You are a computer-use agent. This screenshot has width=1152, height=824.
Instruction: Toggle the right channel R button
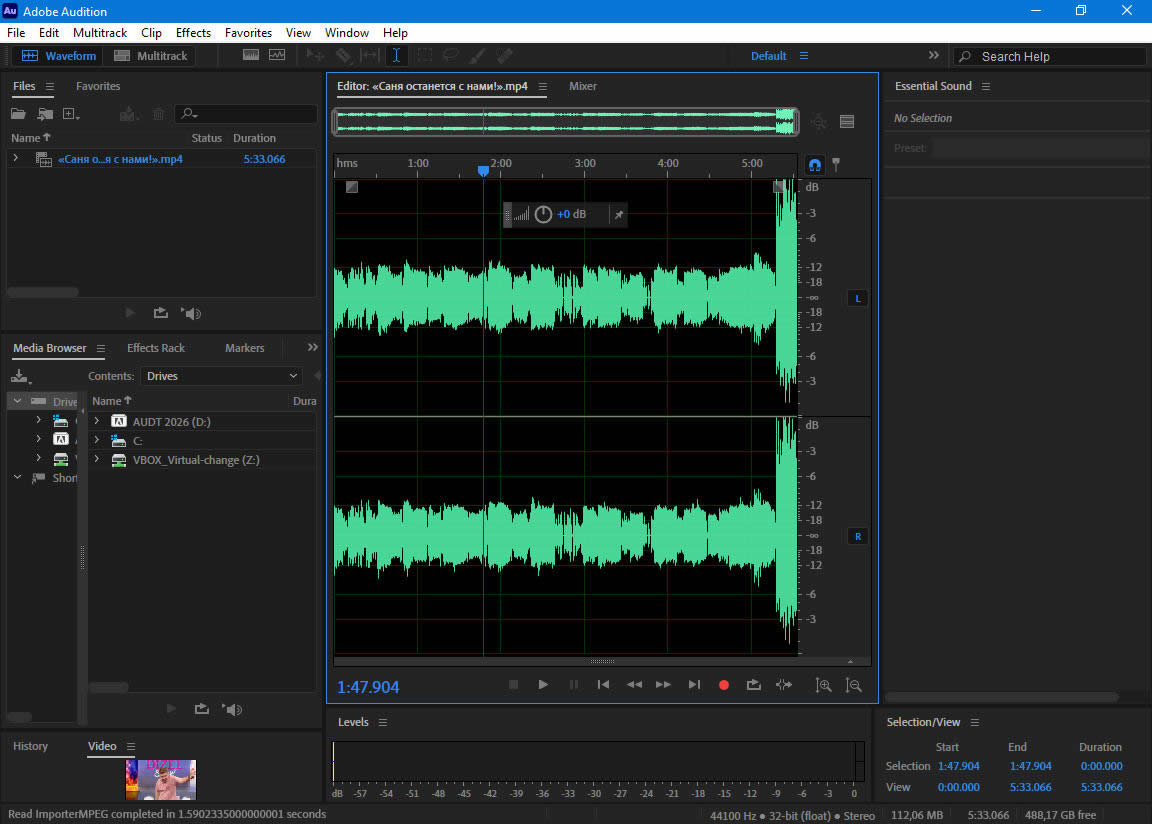click(x=857, y=537)
